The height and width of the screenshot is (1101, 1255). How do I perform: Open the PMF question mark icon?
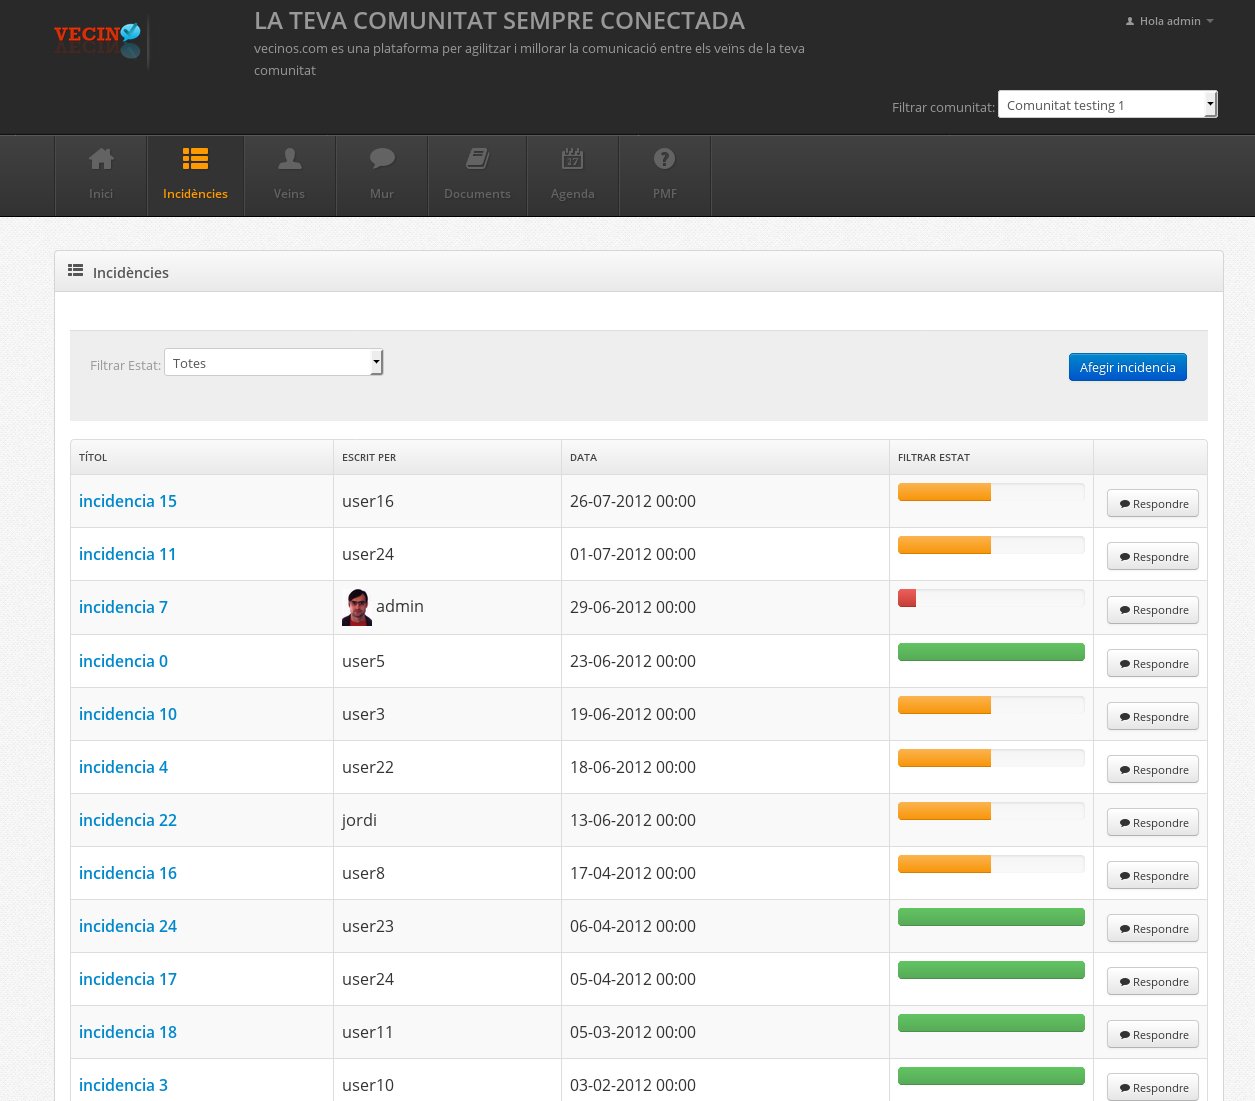coord(664,159)
